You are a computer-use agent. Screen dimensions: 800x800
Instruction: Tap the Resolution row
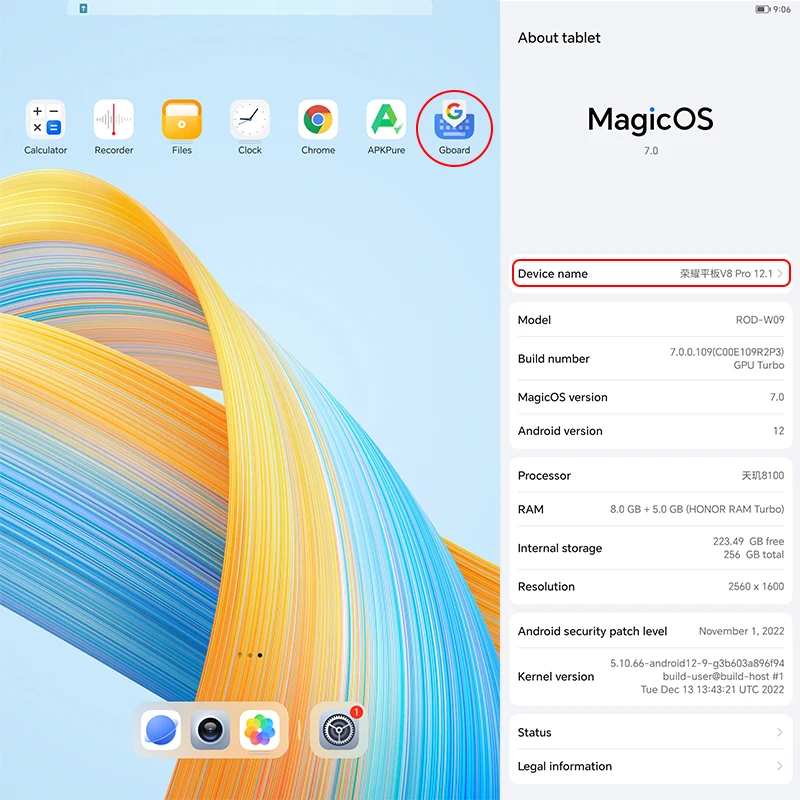[651, 586]
